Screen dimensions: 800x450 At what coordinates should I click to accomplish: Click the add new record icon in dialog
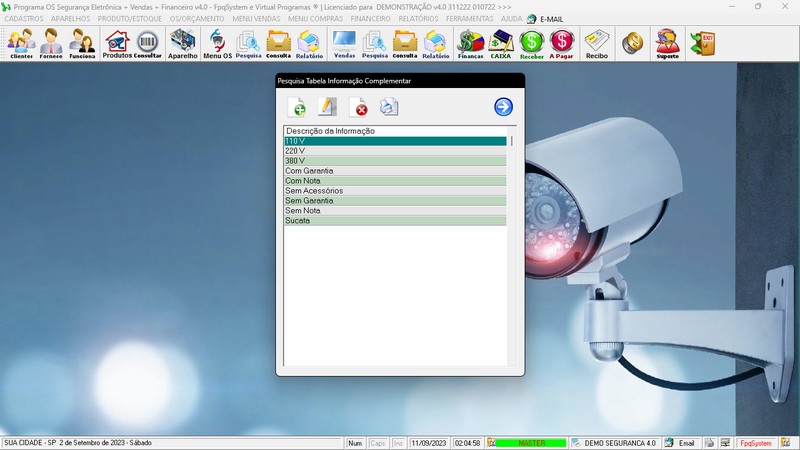(x=297, y=107)
